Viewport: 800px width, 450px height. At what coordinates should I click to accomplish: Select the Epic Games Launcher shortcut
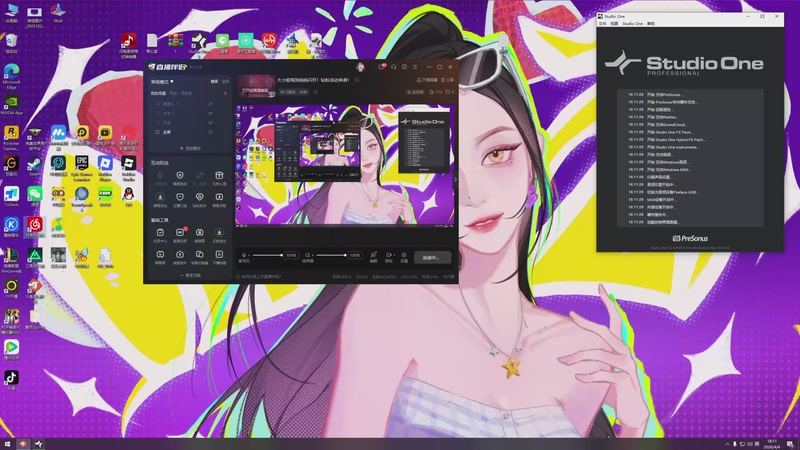point(82,168)
